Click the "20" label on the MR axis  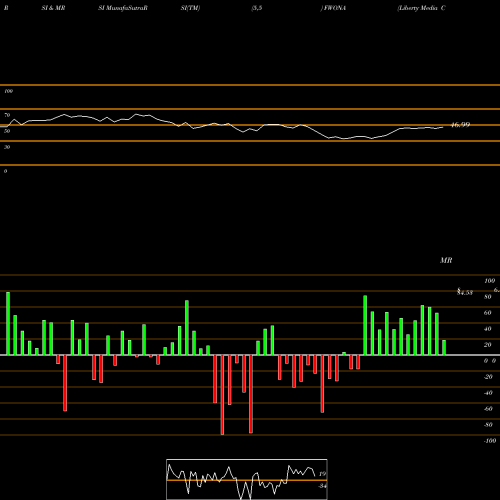point(488,345)
